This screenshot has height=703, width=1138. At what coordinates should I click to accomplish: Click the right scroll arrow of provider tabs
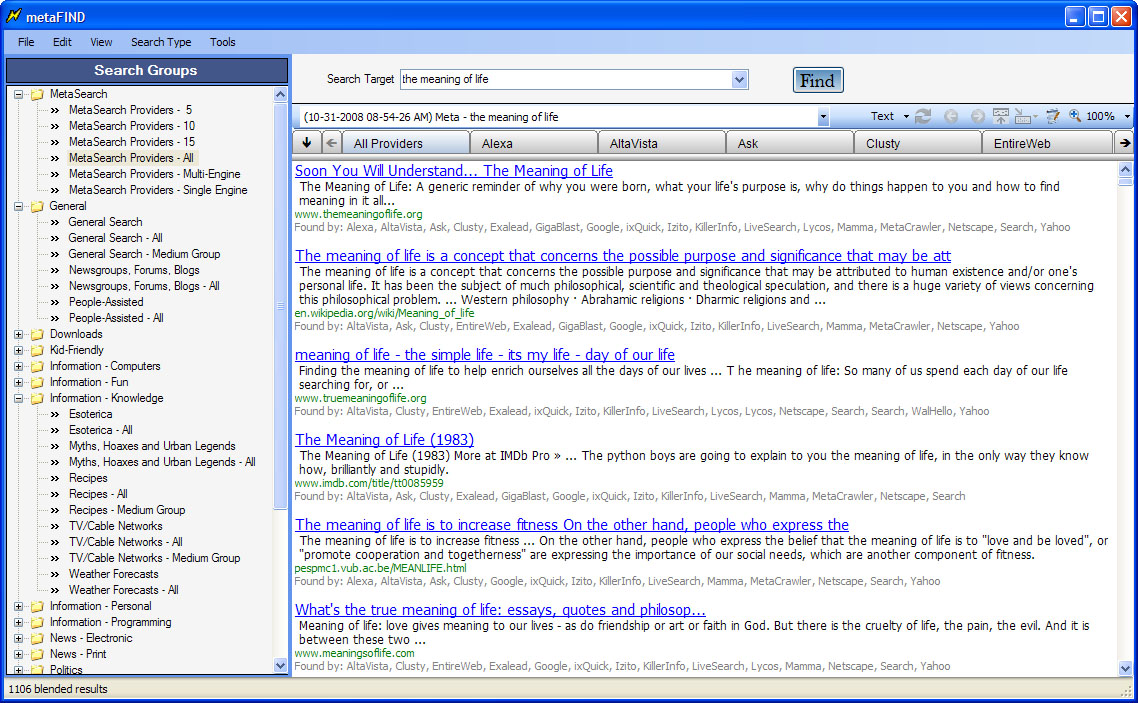click(x=1124, y=143)
